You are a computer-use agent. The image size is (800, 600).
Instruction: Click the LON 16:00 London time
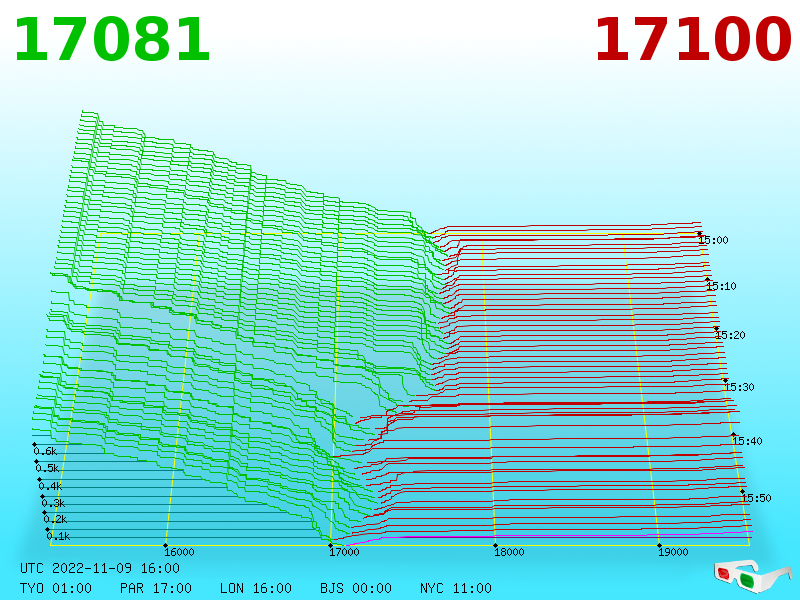pos(256,588)
